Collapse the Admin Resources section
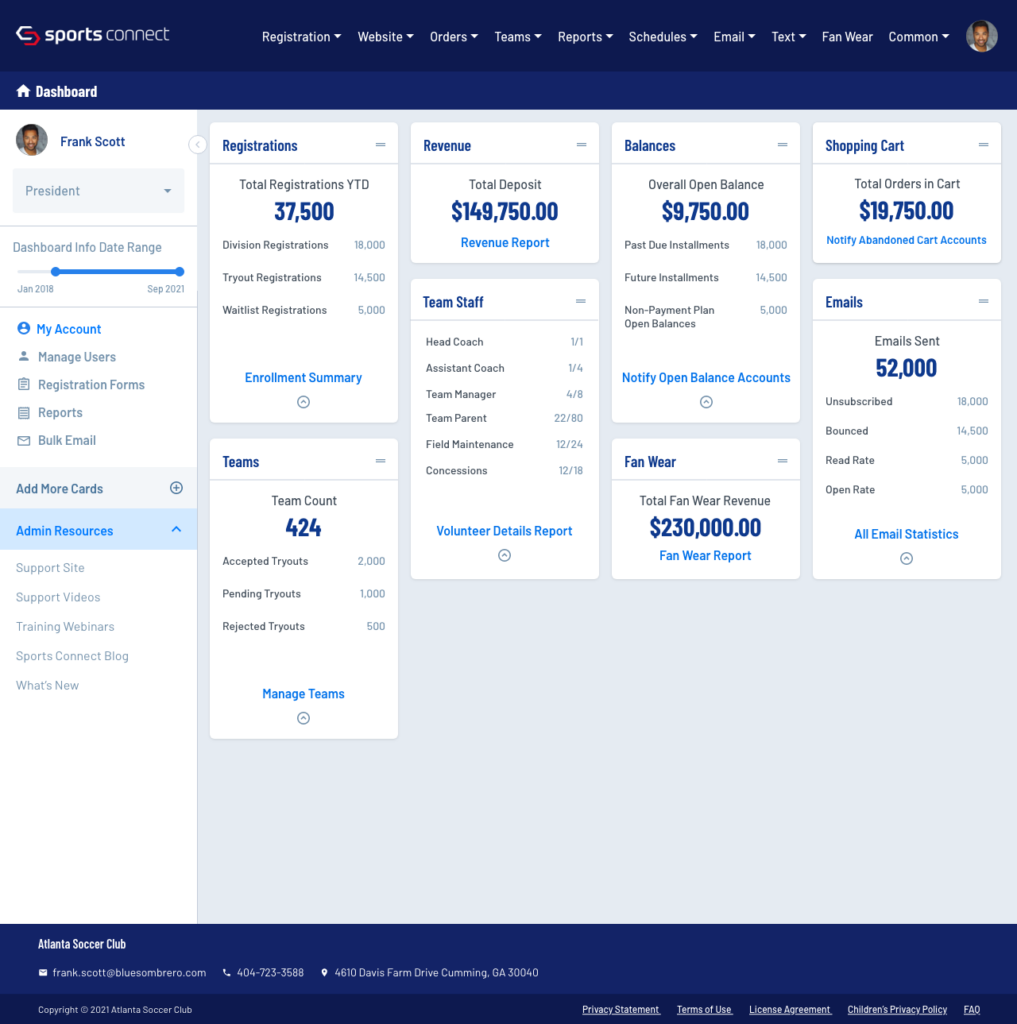The width and height of the screenshot is (1017, 1024). pos(176,530)
